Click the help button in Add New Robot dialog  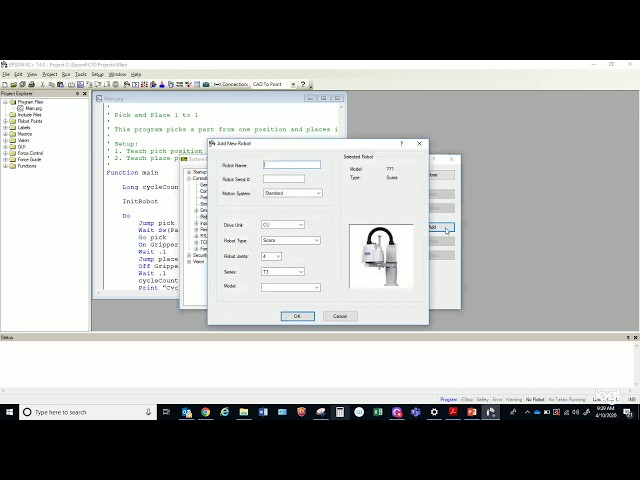point(402,143)
